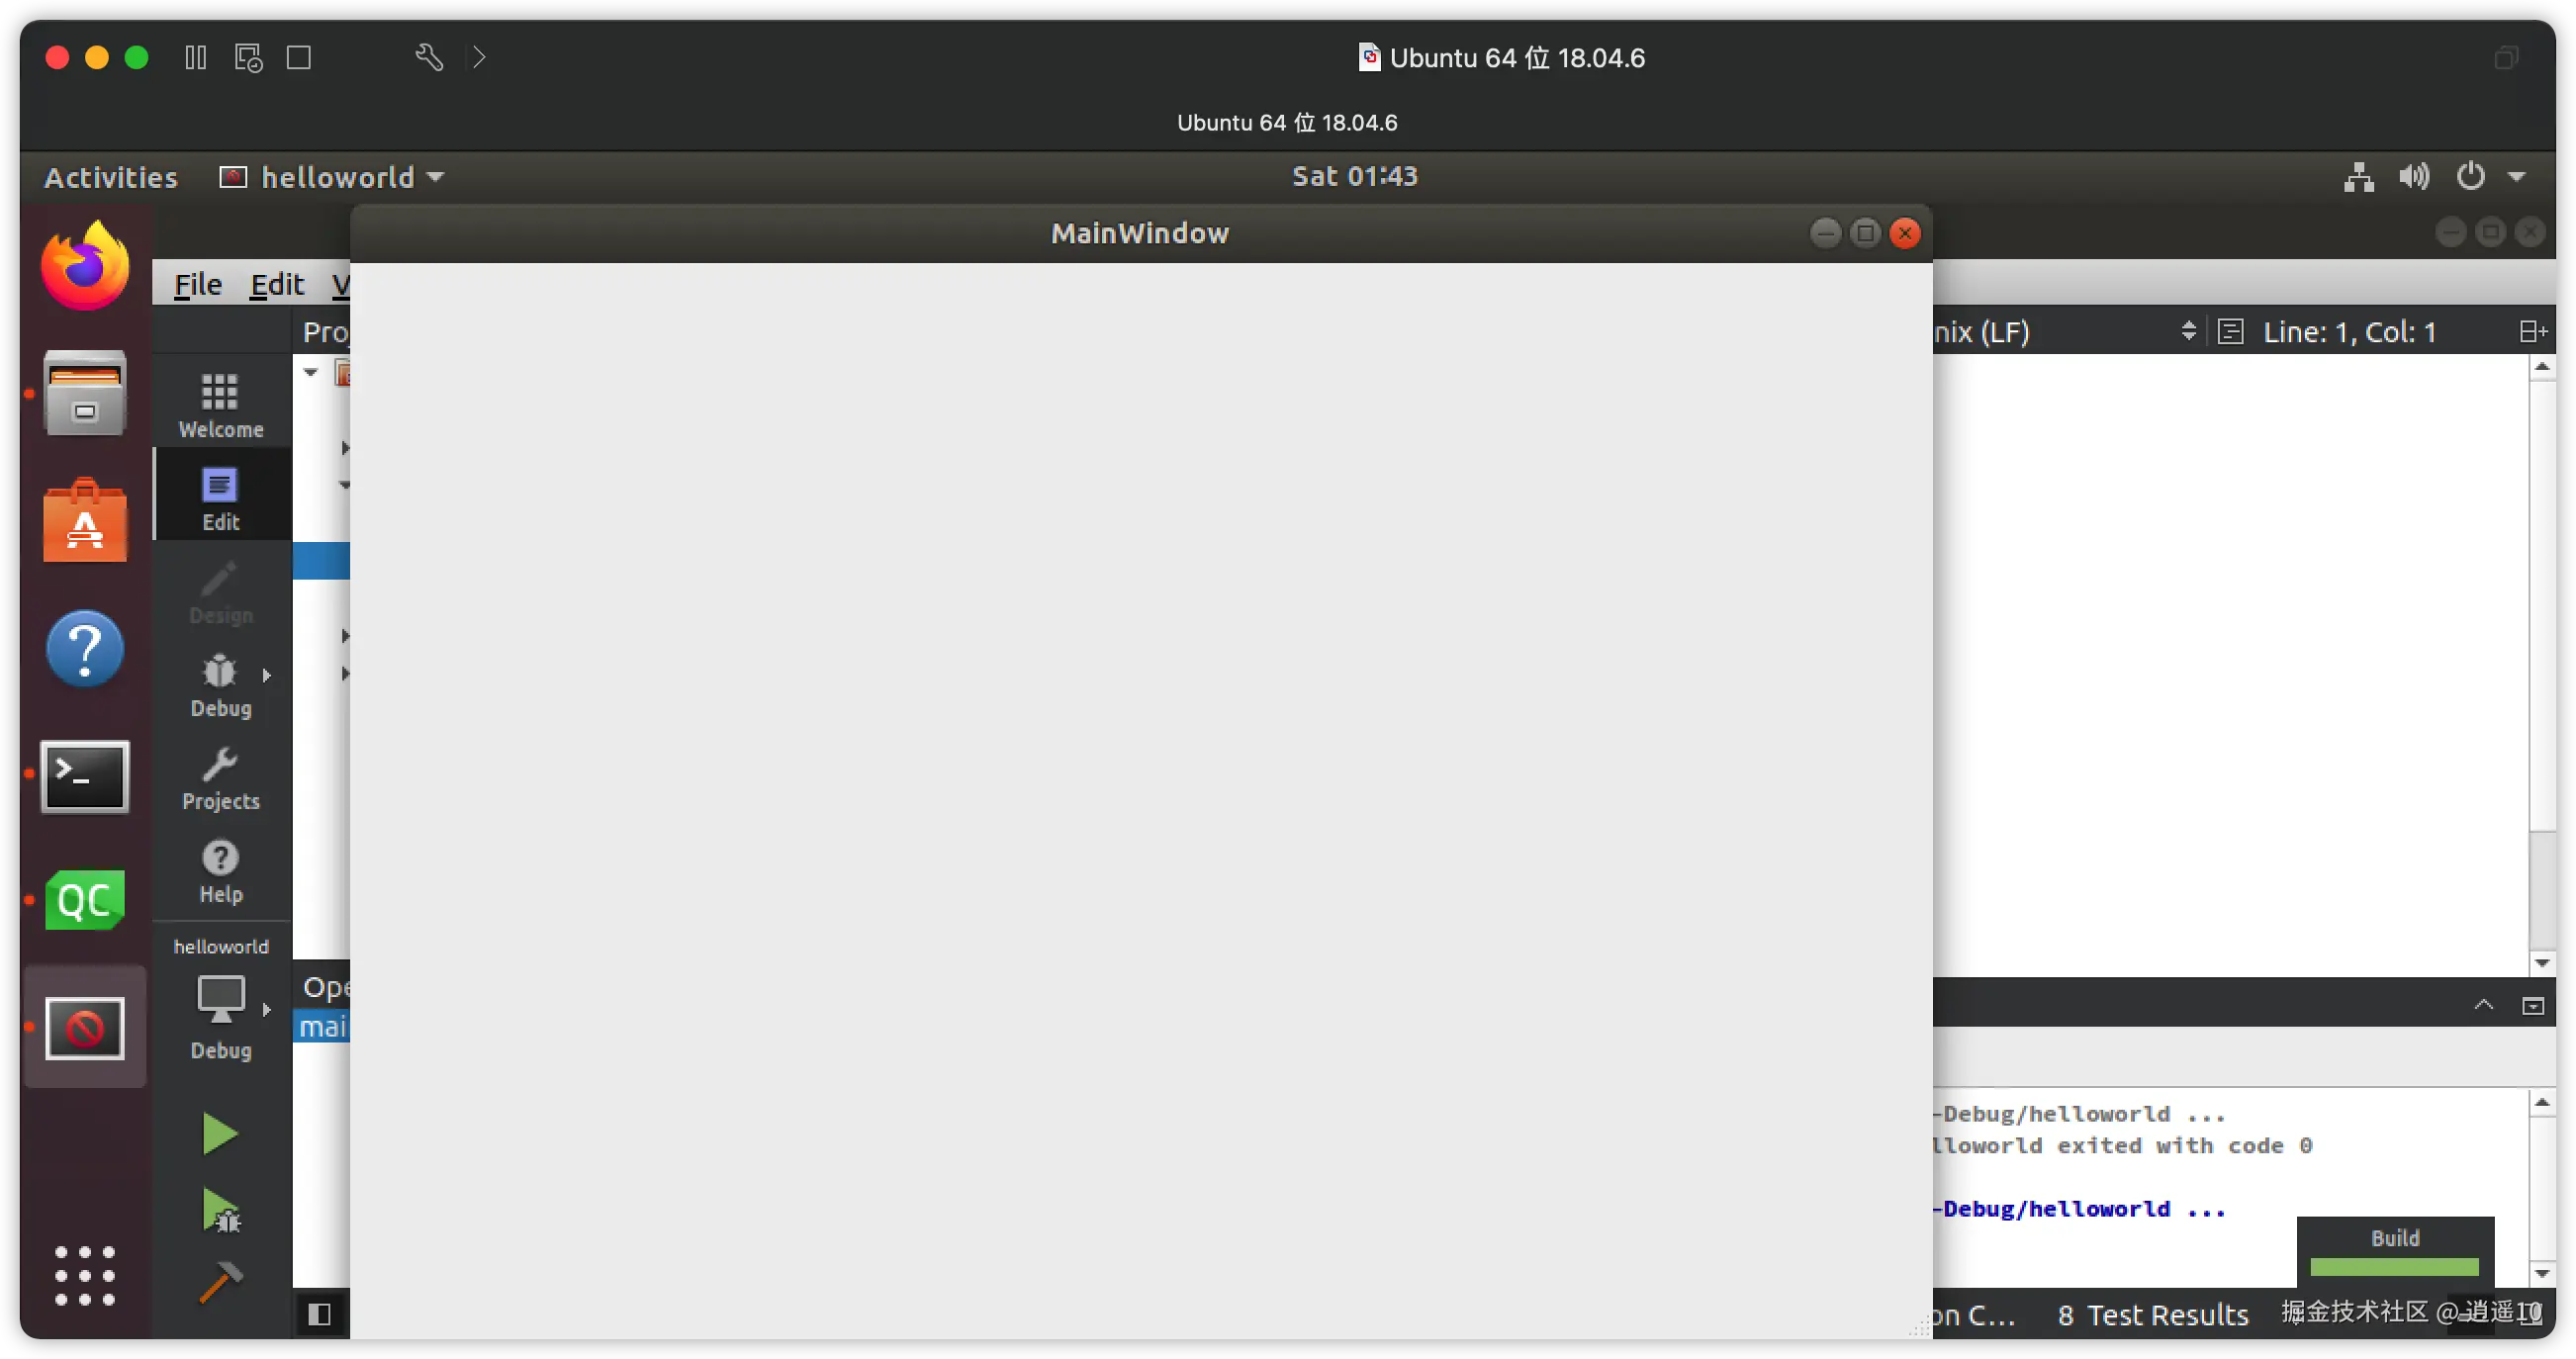Open Help mode in sidebar

click(220, 872)
